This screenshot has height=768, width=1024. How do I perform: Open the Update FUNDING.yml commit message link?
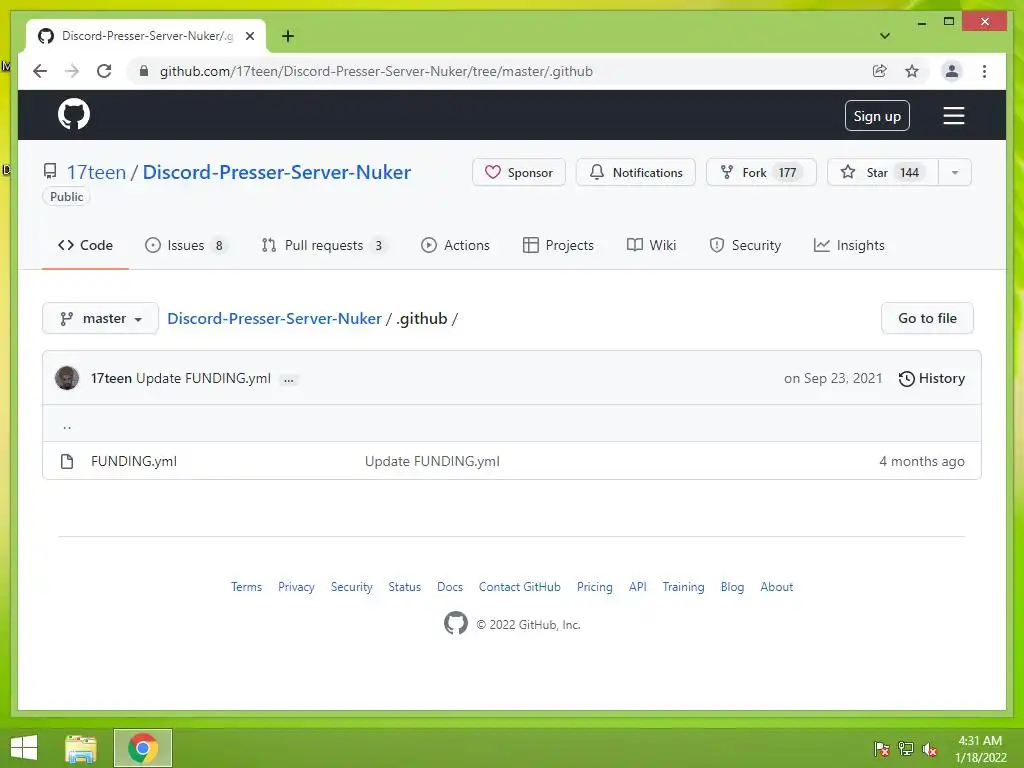[x=203, y=378]
